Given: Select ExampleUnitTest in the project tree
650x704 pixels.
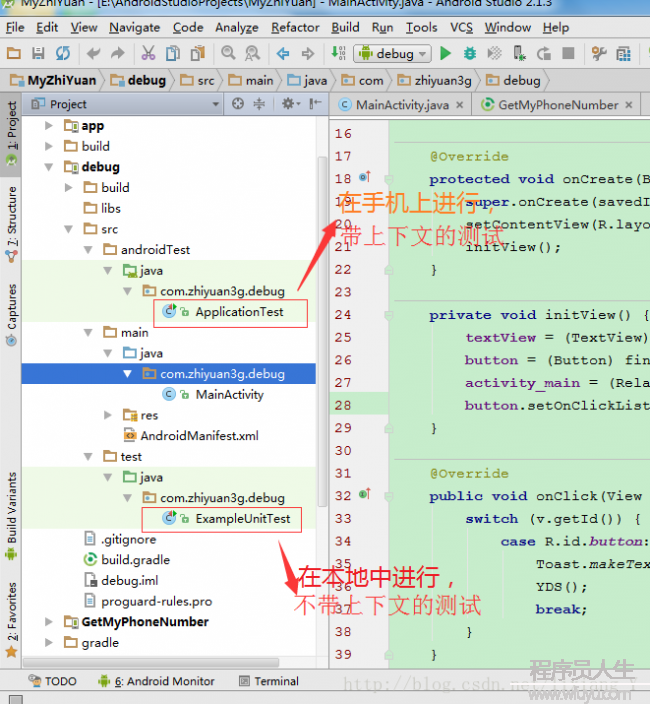Looking at the screenshot, I should pyautogui.click(x=243, y=519).
